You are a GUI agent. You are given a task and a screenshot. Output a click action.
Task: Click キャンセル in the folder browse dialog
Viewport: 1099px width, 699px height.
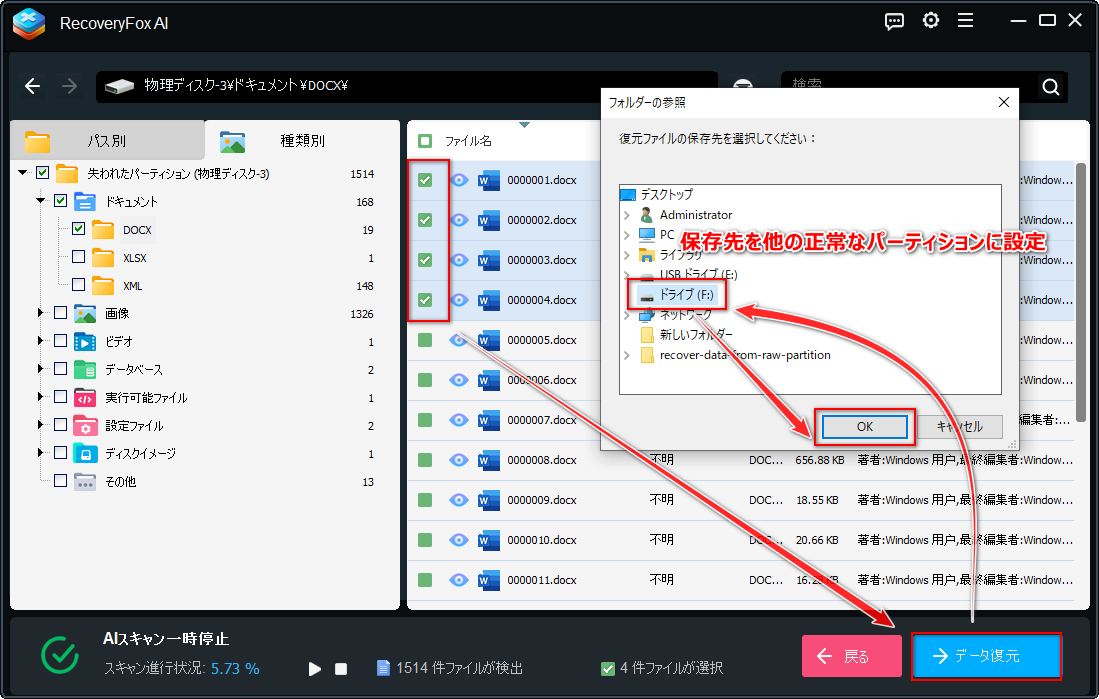960,427
